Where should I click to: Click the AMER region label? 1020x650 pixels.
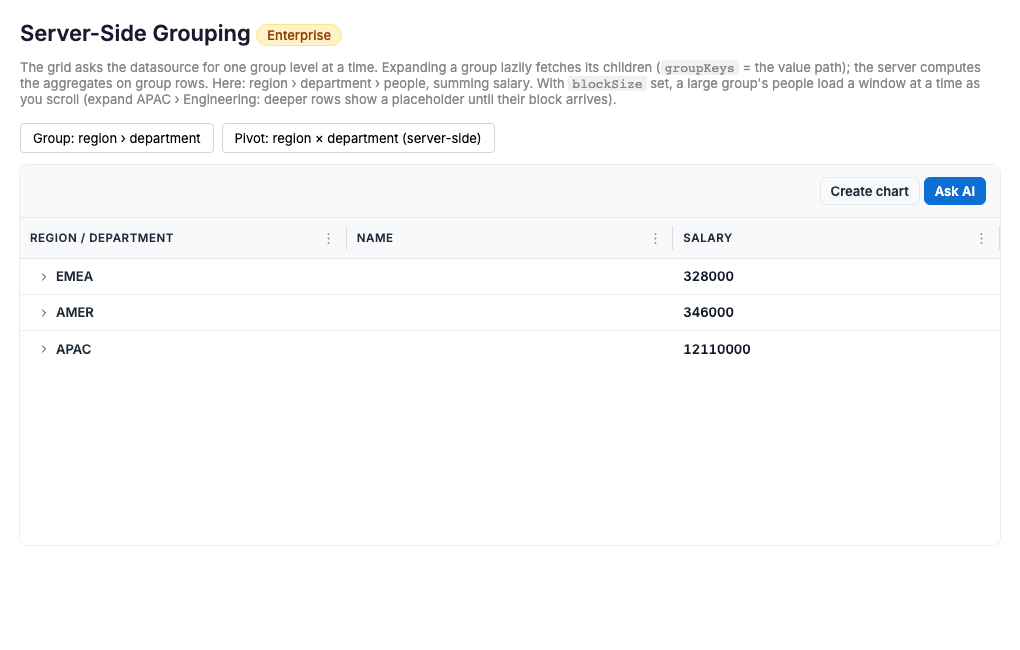[75, 312]
